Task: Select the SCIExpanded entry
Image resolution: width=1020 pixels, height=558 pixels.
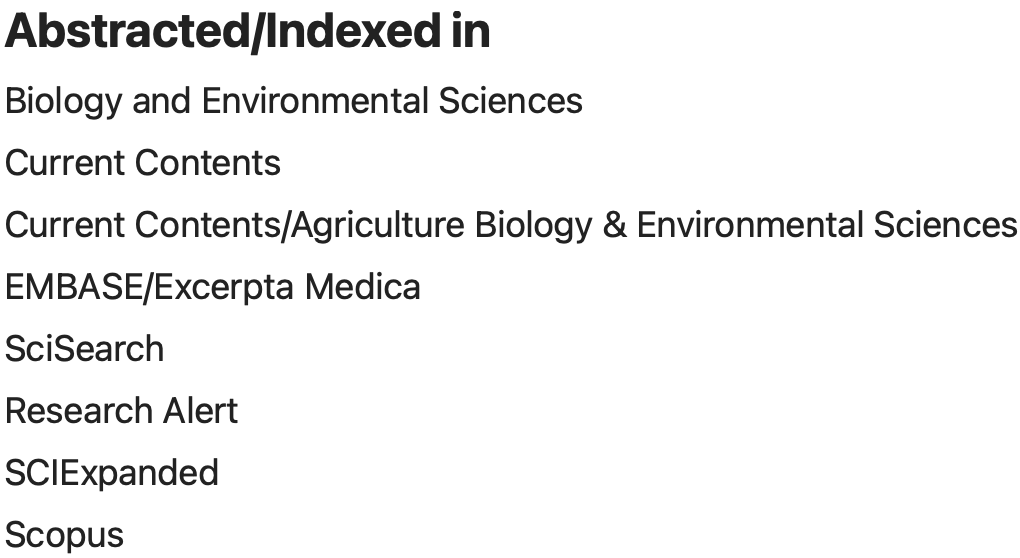Action: tap(112, 472)
